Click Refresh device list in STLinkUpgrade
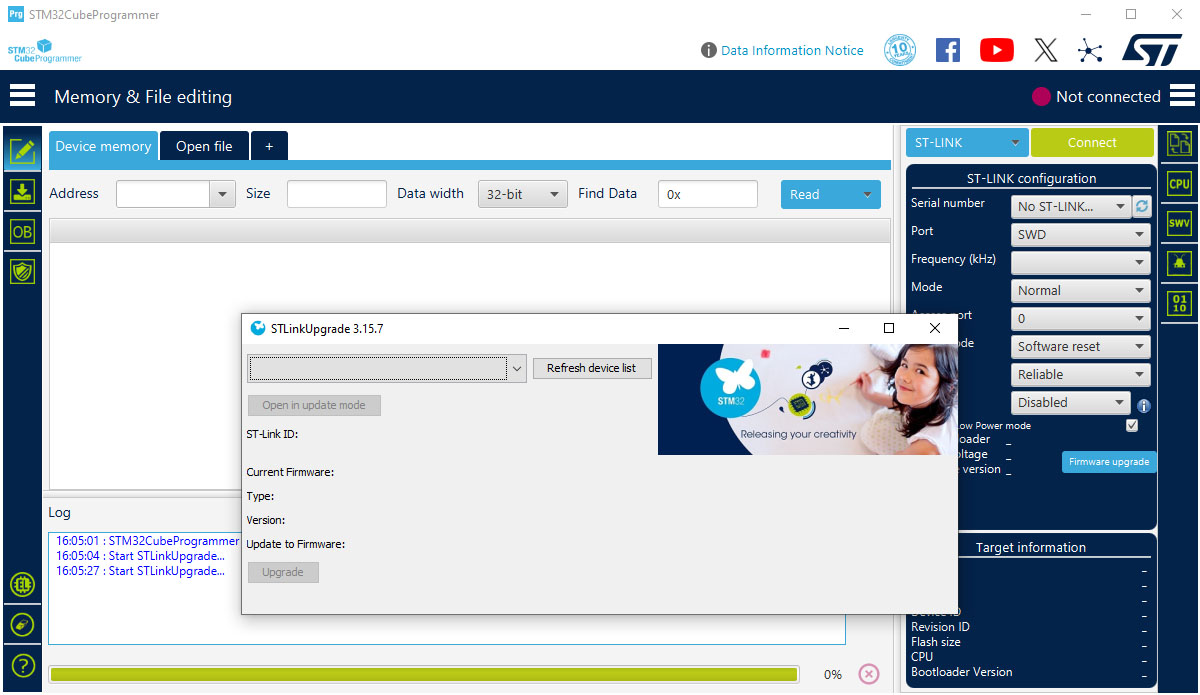 click(x=592, y=368)
